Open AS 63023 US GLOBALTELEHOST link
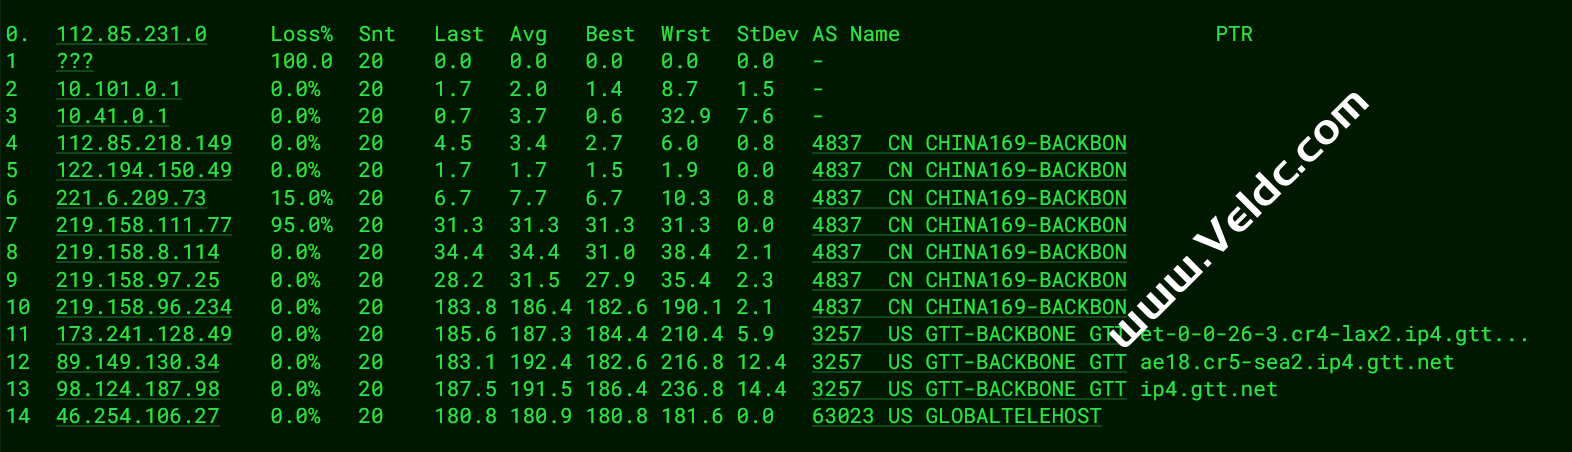Image resolution: width=1572 pixels, height=452 pixels. click(957, 416)
